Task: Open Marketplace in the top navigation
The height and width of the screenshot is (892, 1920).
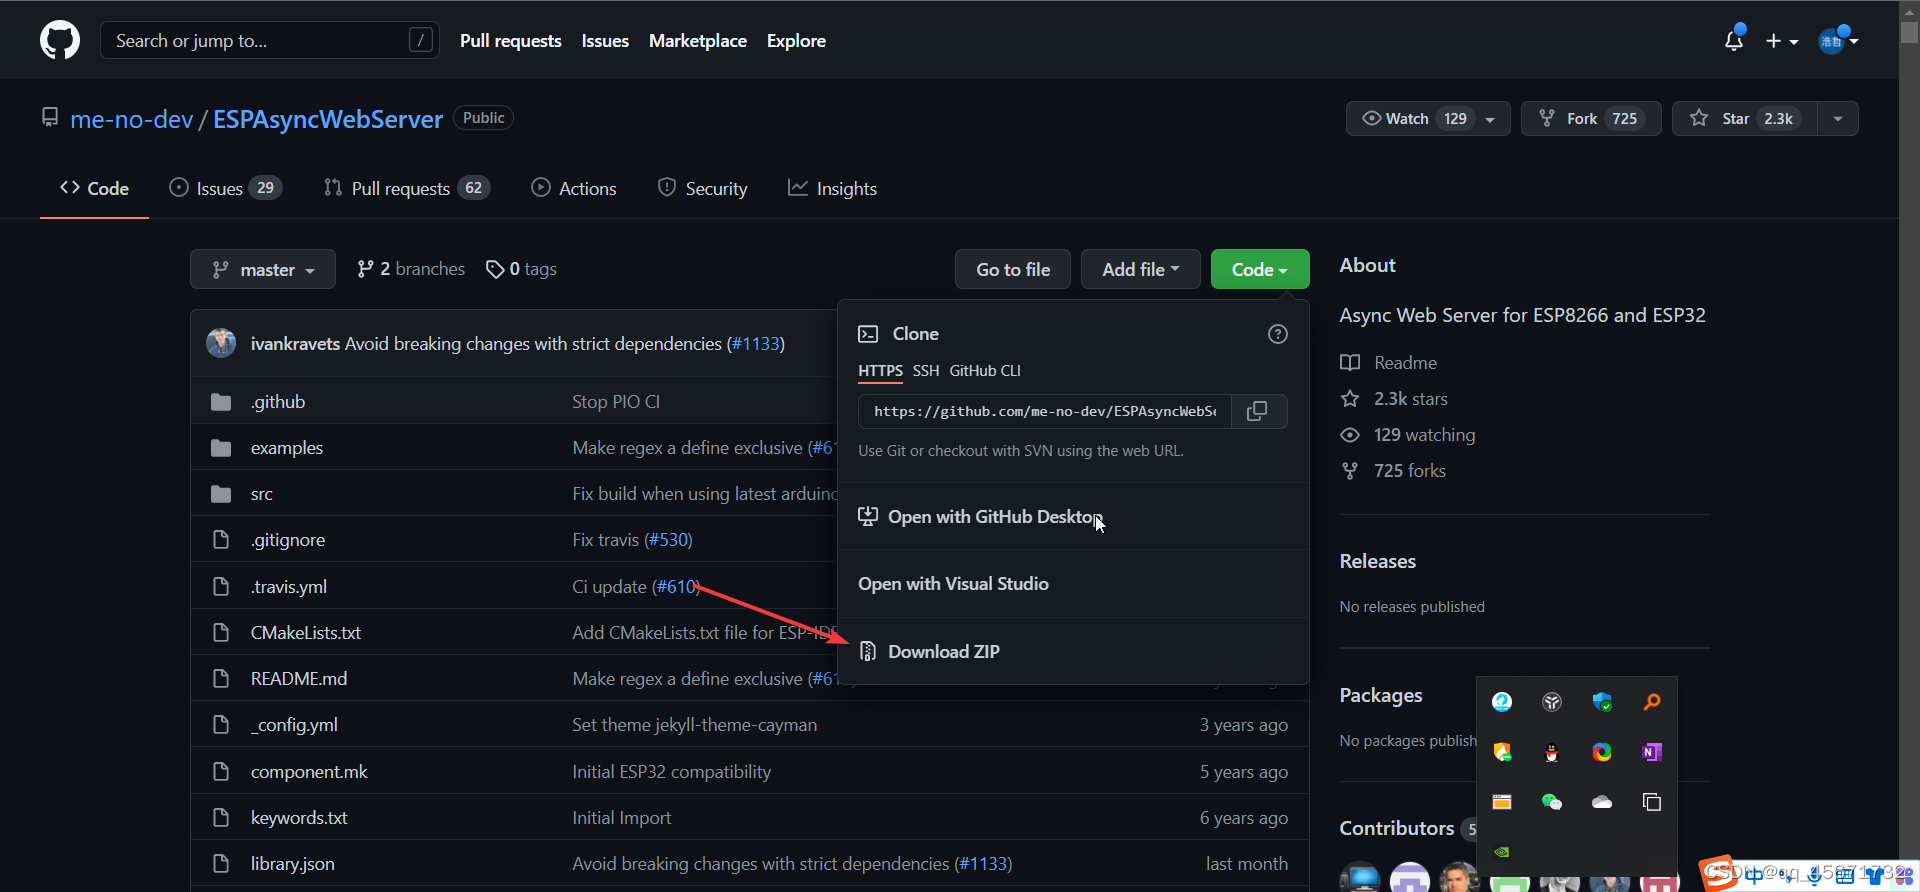Action: [698, 41]
